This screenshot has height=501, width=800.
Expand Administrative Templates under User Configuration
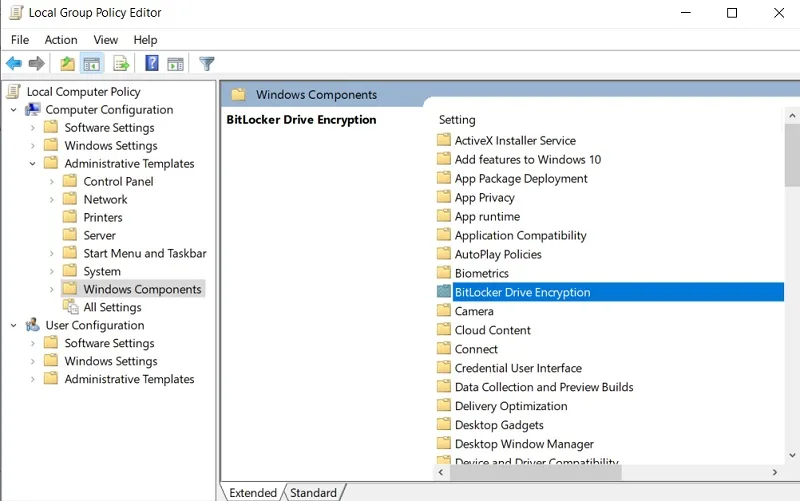(33, 379)
